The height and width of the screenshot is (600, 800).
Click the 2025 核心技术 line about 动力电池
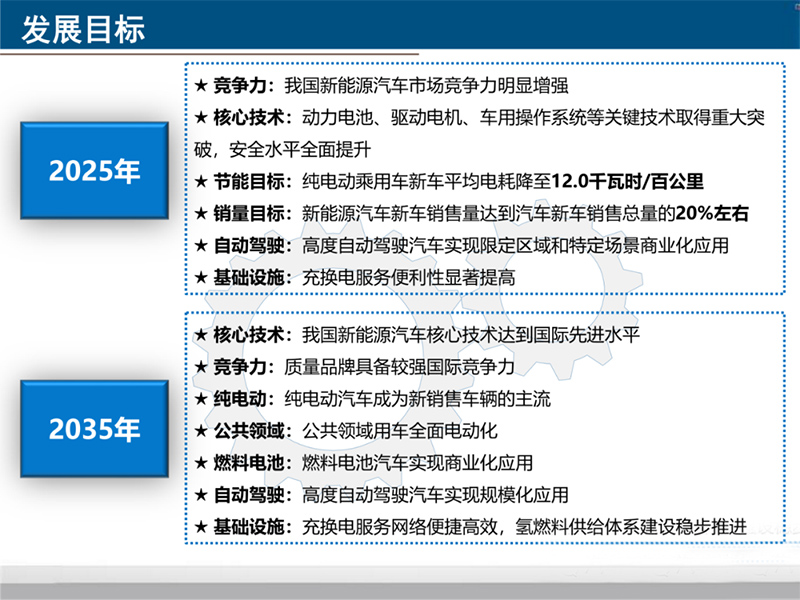pyautogui.click(x=479, y=118)
